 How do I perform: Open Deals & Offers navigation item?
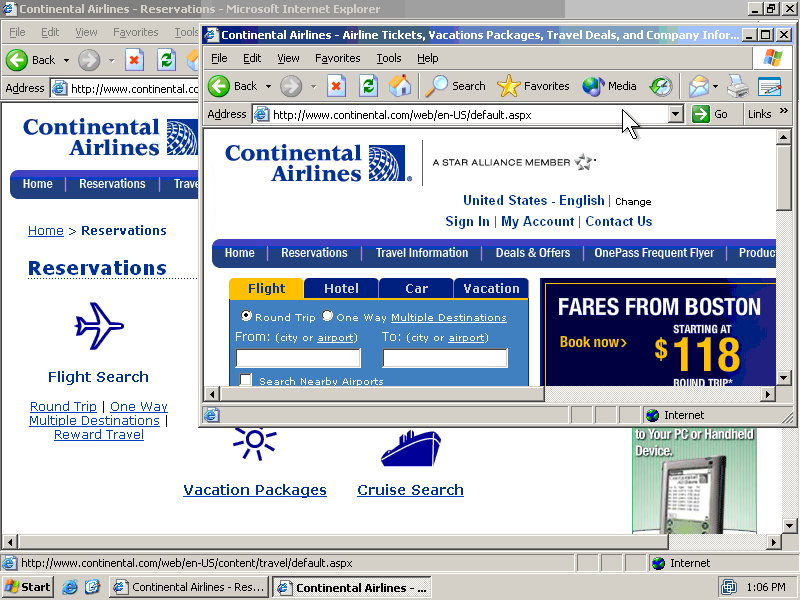533,253
